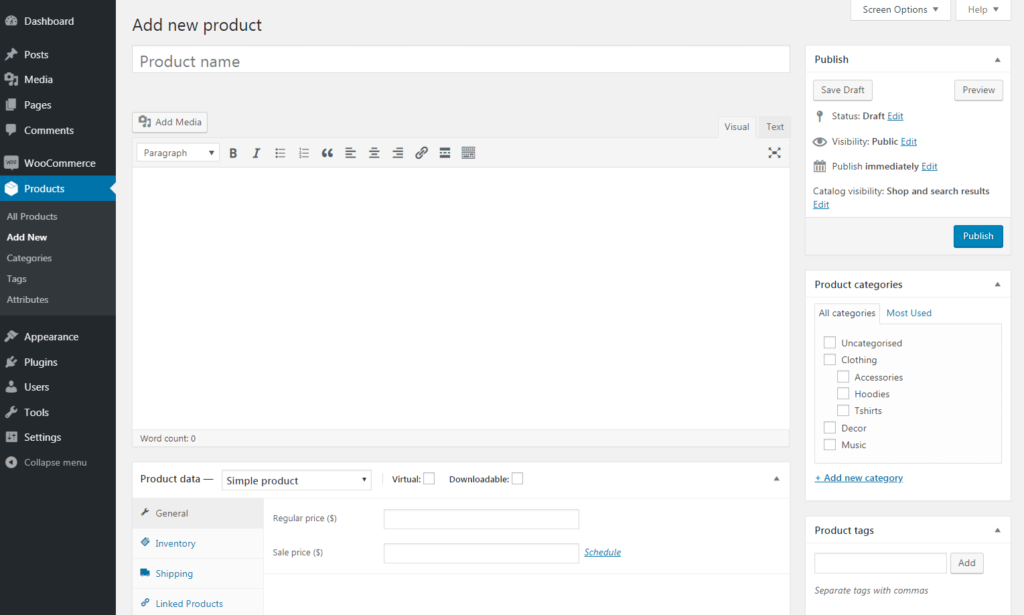The width and height of the screenshot is (1024, 615).
Task: Open the Paragraph style dropdown
Action: click(x=177, y=152)
